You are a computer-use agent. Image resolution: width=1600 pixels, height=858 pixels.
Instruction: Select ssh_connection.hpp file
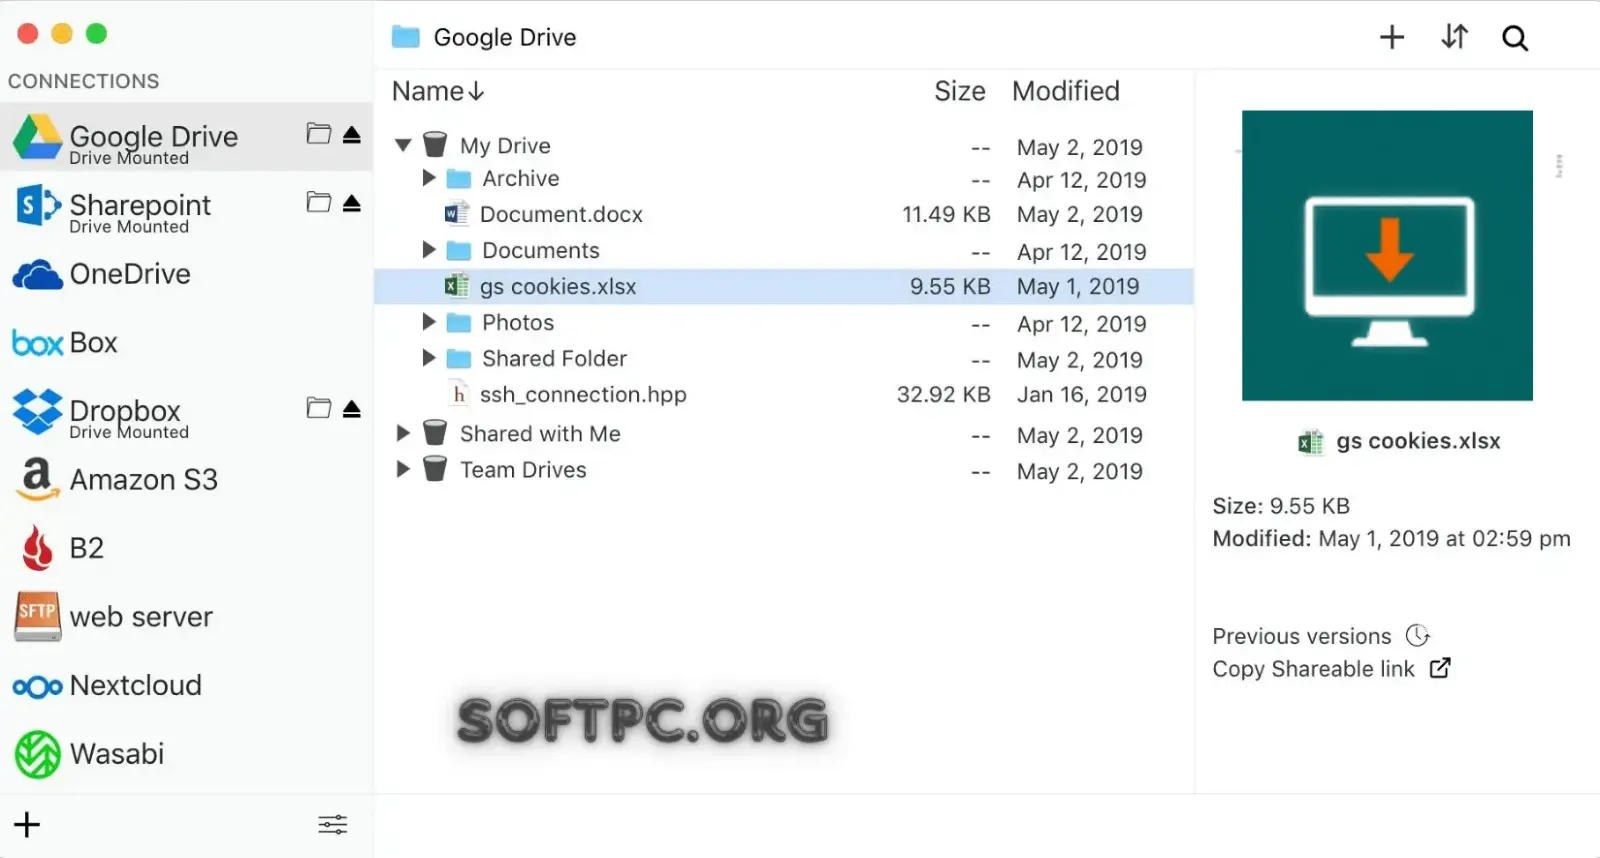(x=583, y=394)
